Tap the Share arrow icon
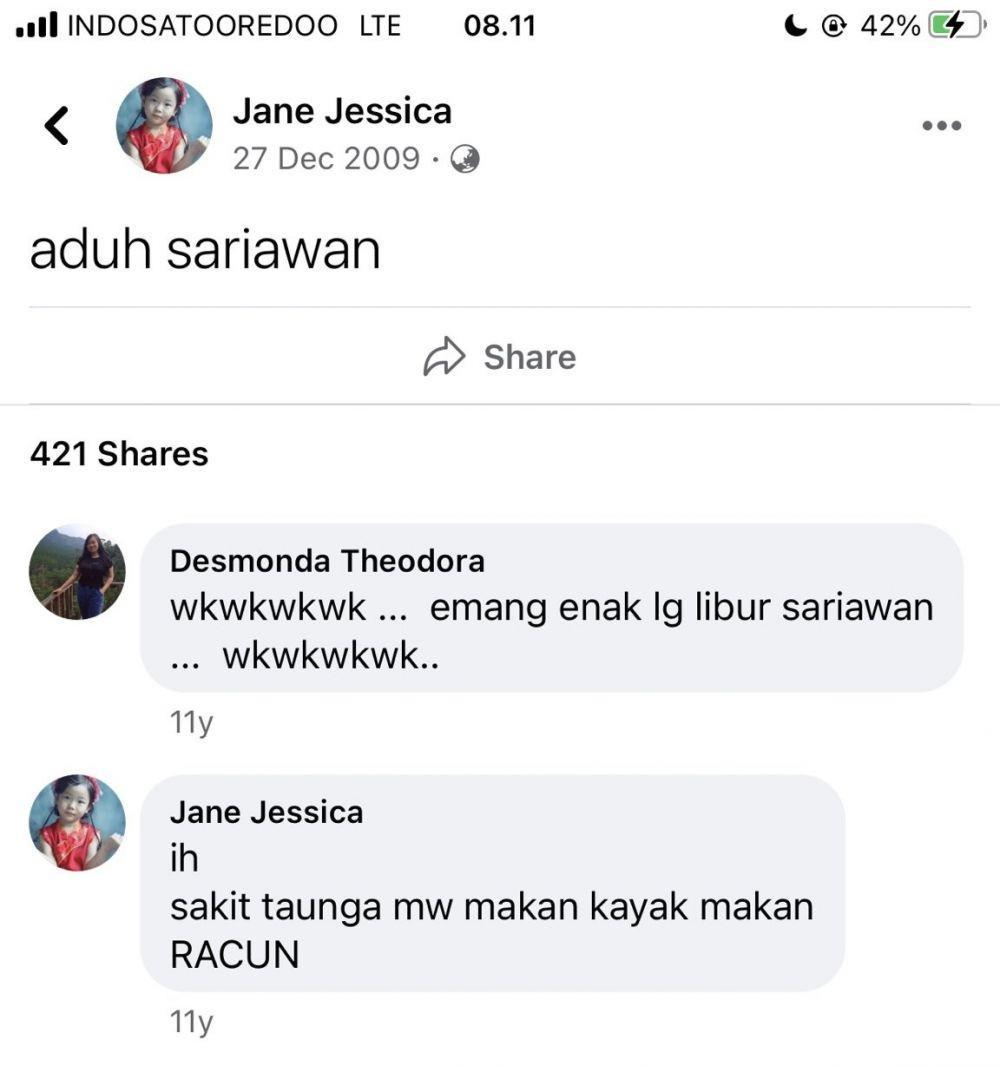The width and height of the screenshot is (1000, 1066). click(x=444, y=356)
